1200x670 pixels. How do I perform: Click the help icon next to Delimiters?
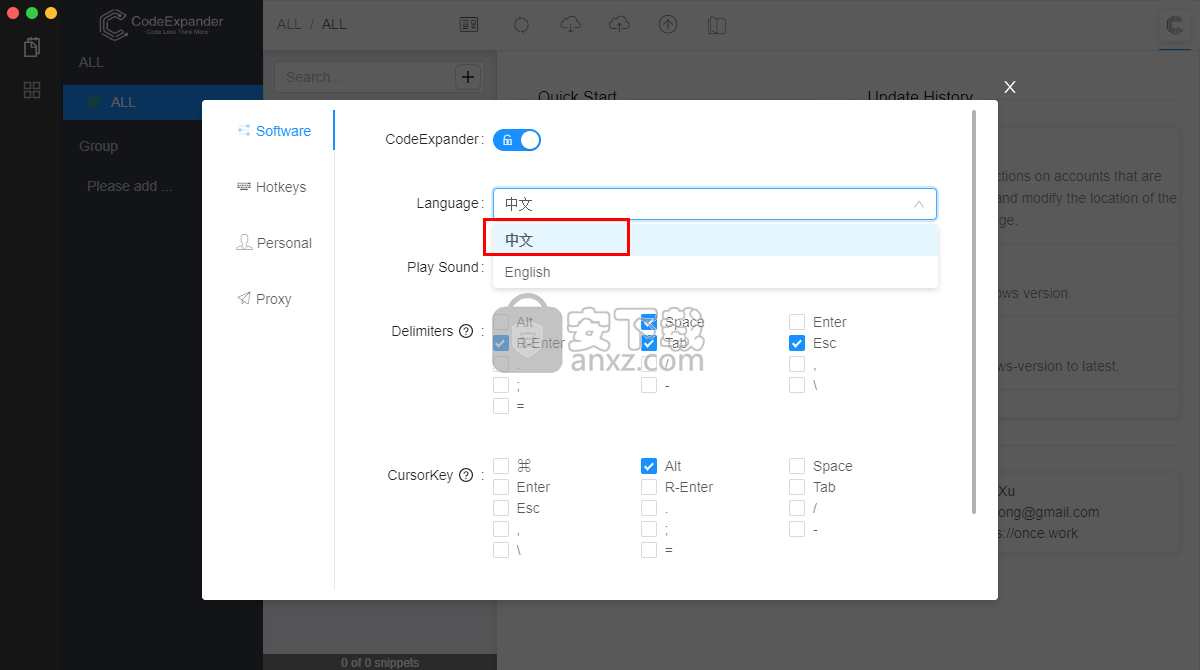(466, 332)
